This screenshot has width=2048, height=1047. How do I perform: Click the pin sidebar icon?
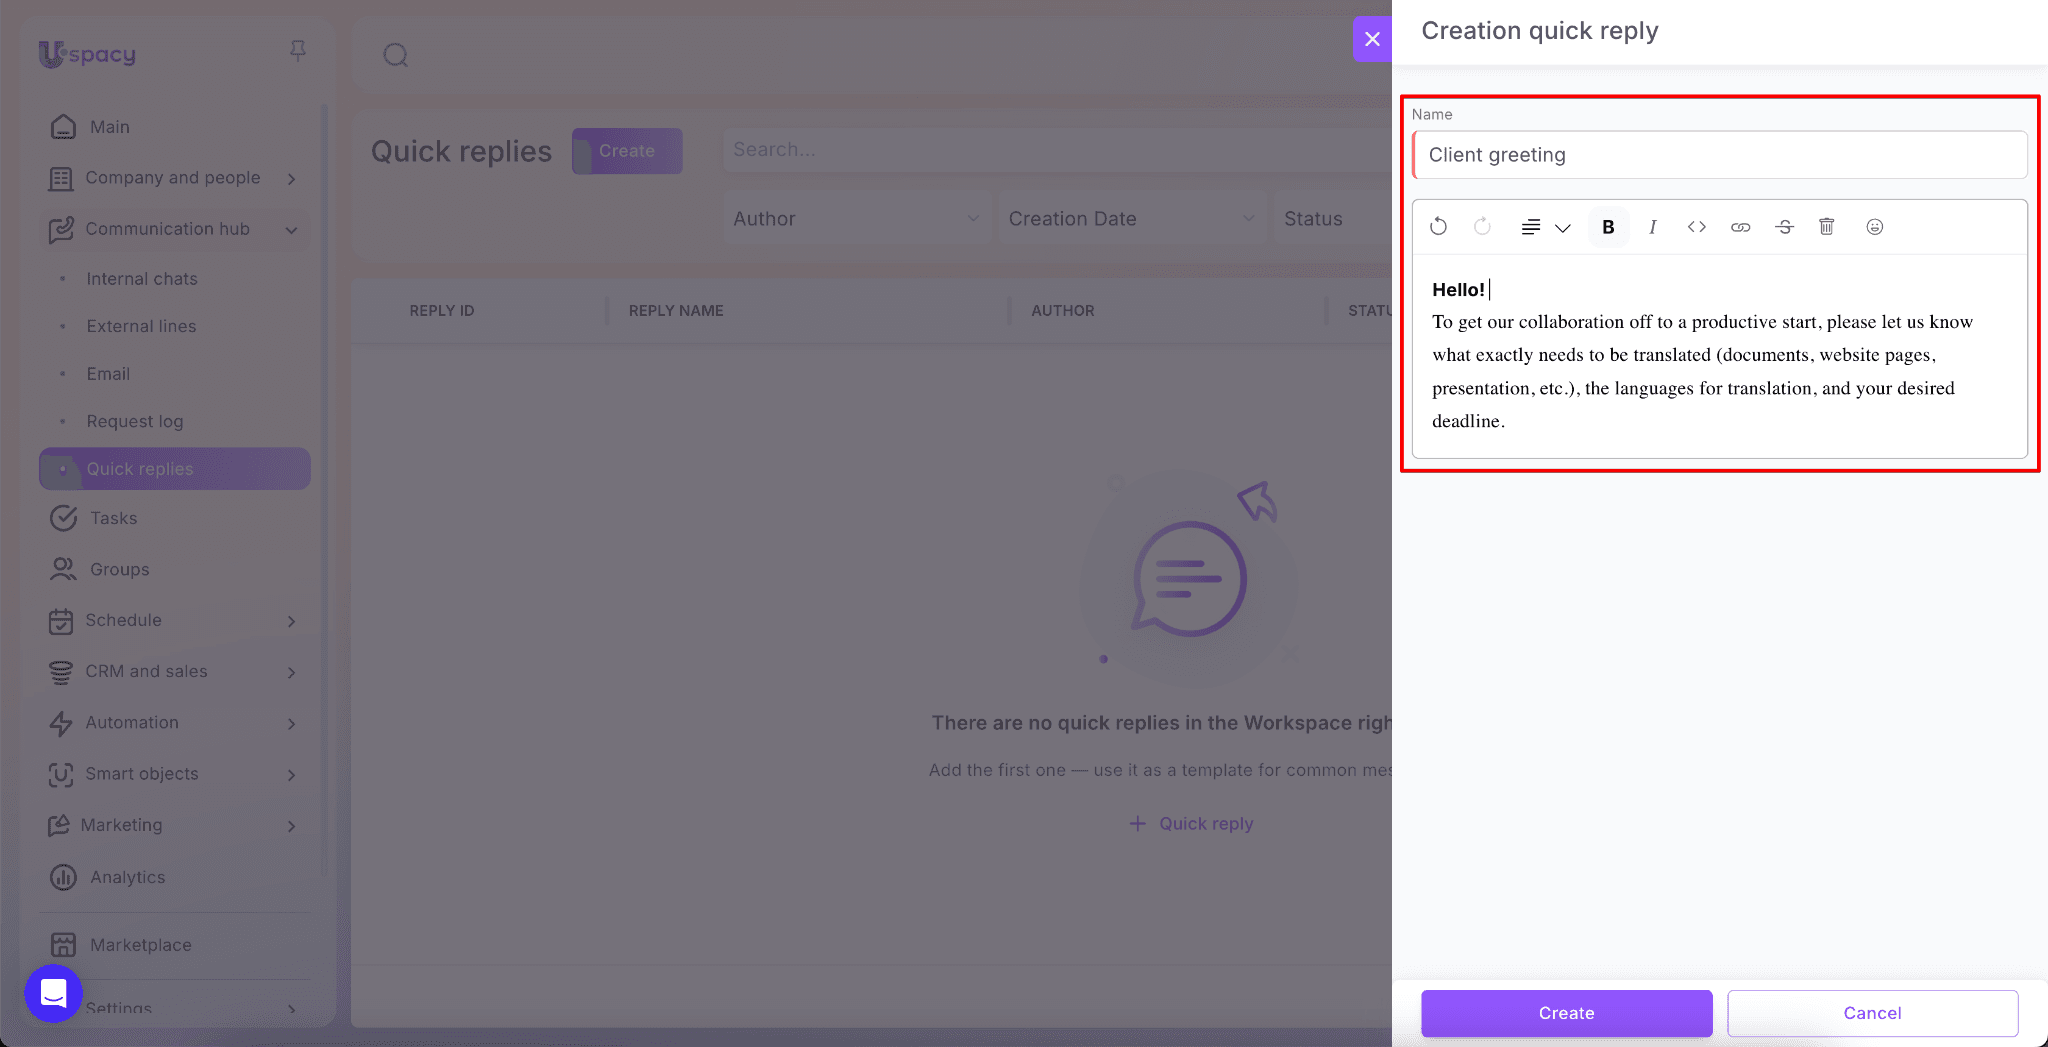point(297,51)
